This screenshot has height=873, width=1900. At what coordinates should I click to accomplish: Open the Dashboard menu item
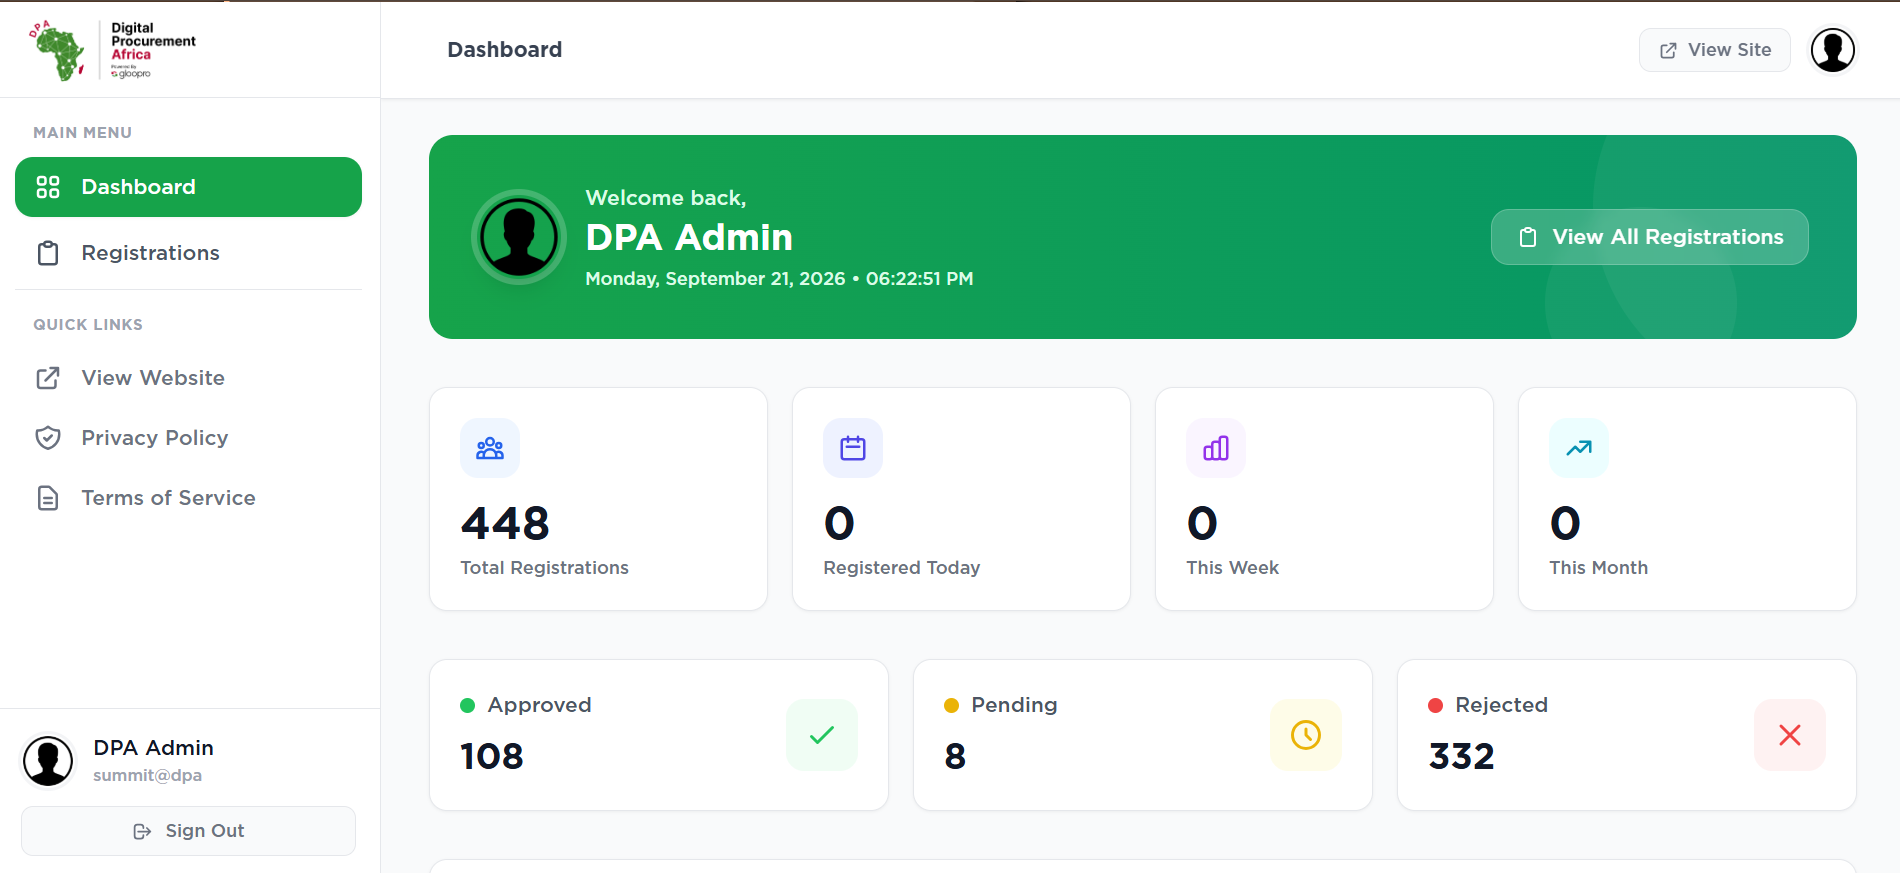click(188, 187)
